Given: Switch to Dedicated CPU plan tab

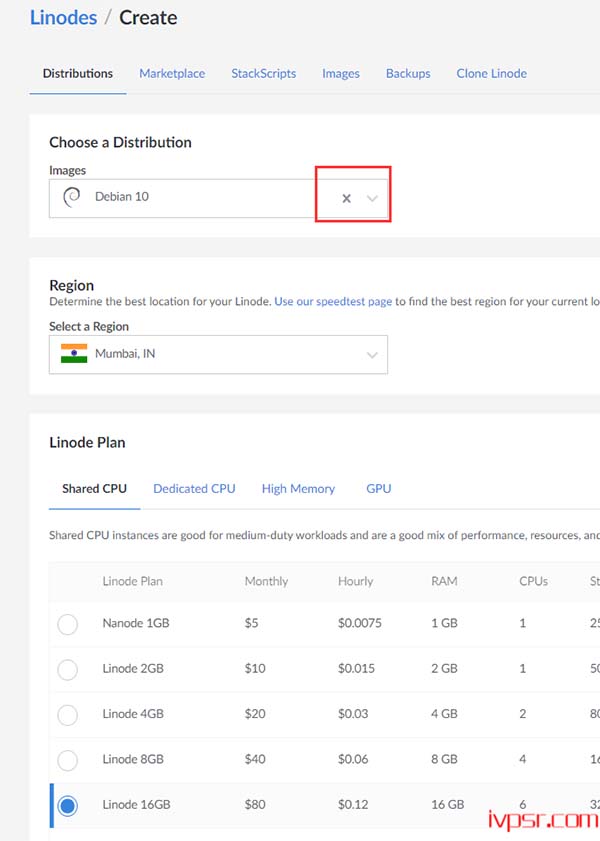Looking at the screenshot, I should (x=194, y=489).
